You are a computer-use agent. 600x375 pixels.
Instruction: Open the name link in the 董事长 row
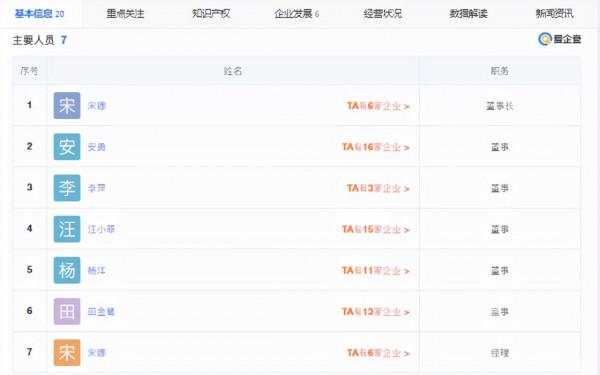96,106
